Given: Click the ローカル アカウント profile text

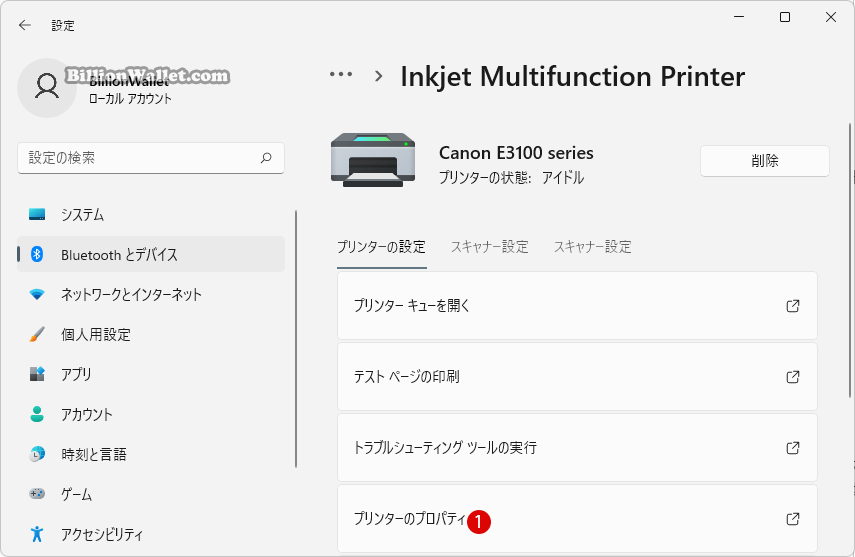Looking at the screenshot, I should (130, 99).
